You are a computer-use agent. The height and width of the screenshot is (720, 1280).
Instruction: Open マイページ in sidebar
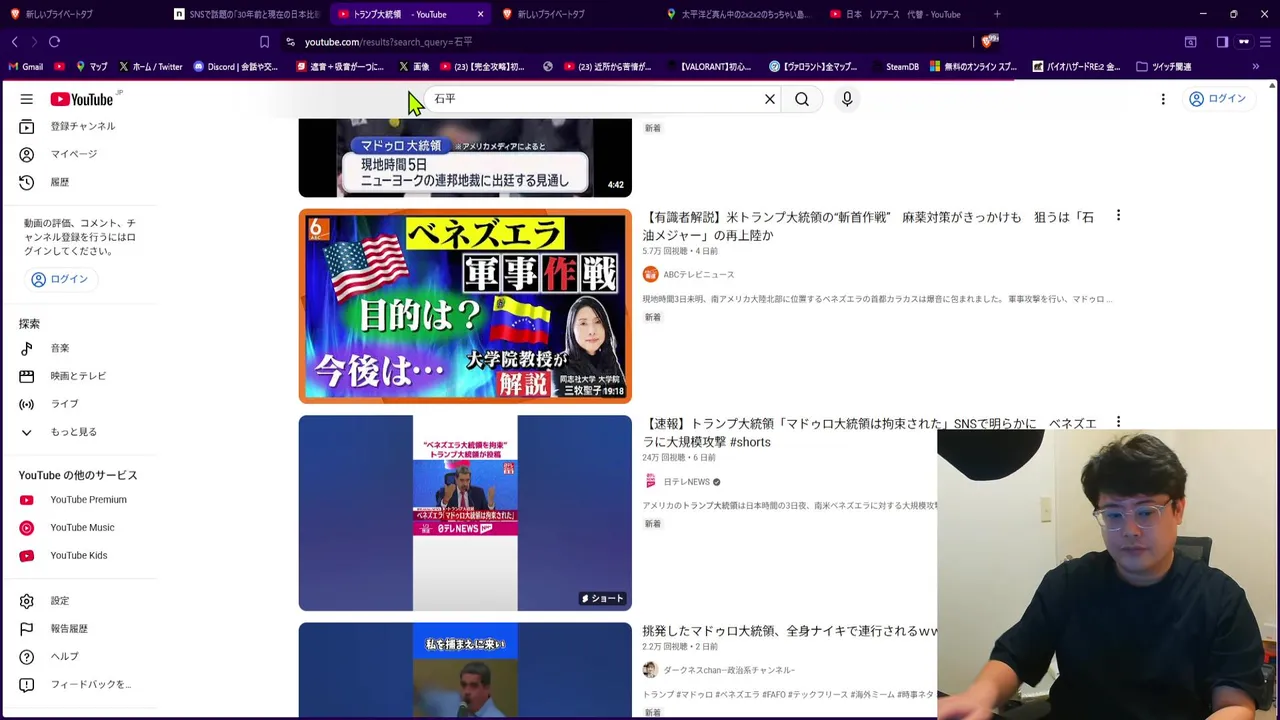80,154
